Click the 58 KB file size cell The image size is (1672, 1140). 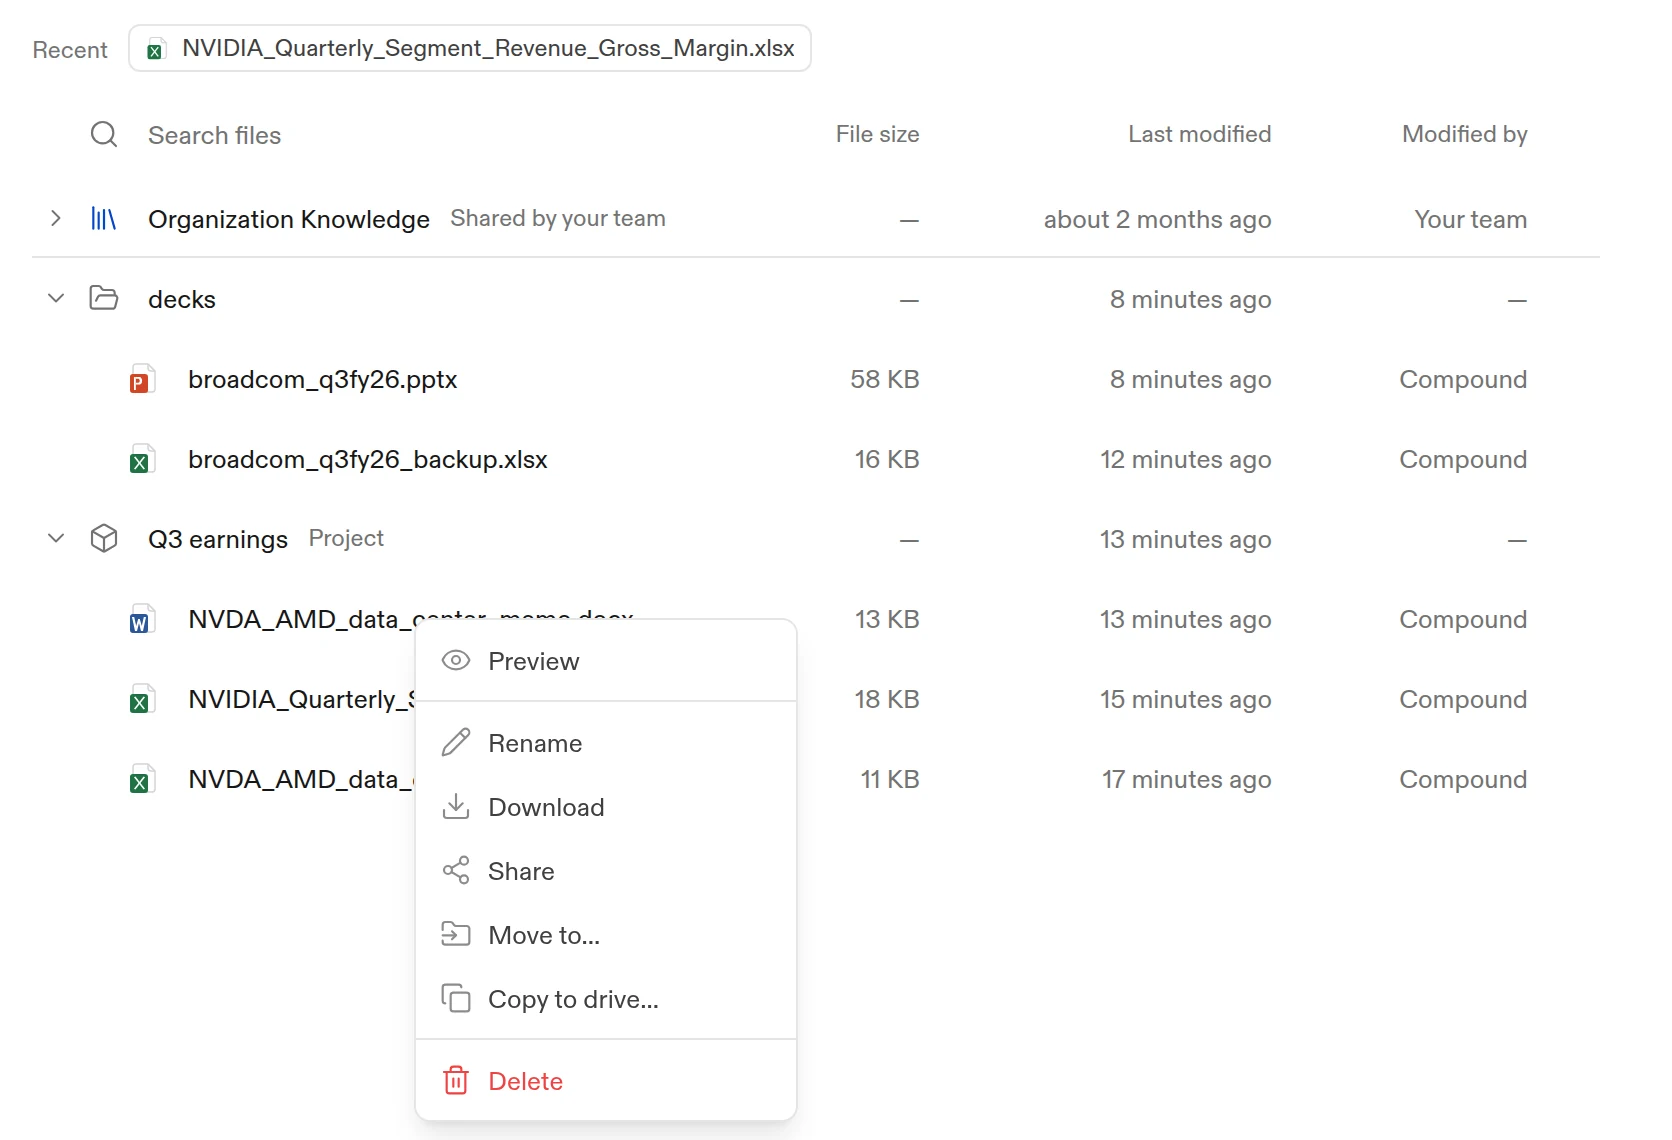pyautogui.click(x=884, y=379)
